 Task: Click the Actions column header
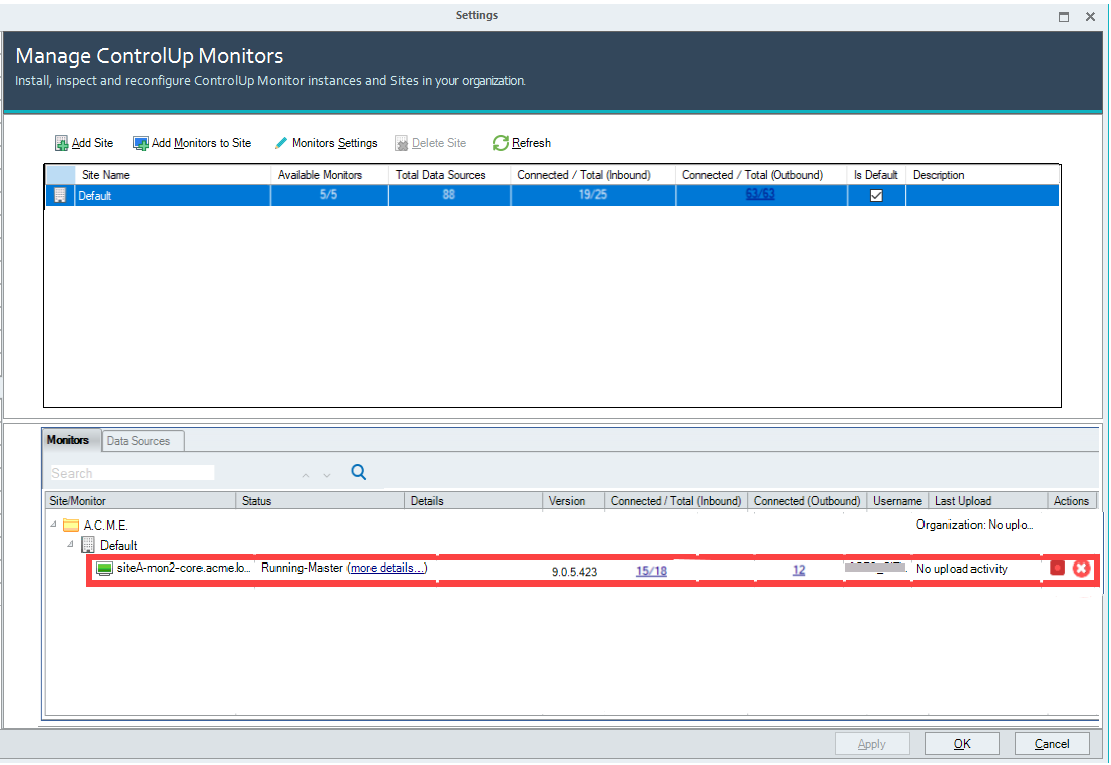[x=1071, y=501]
